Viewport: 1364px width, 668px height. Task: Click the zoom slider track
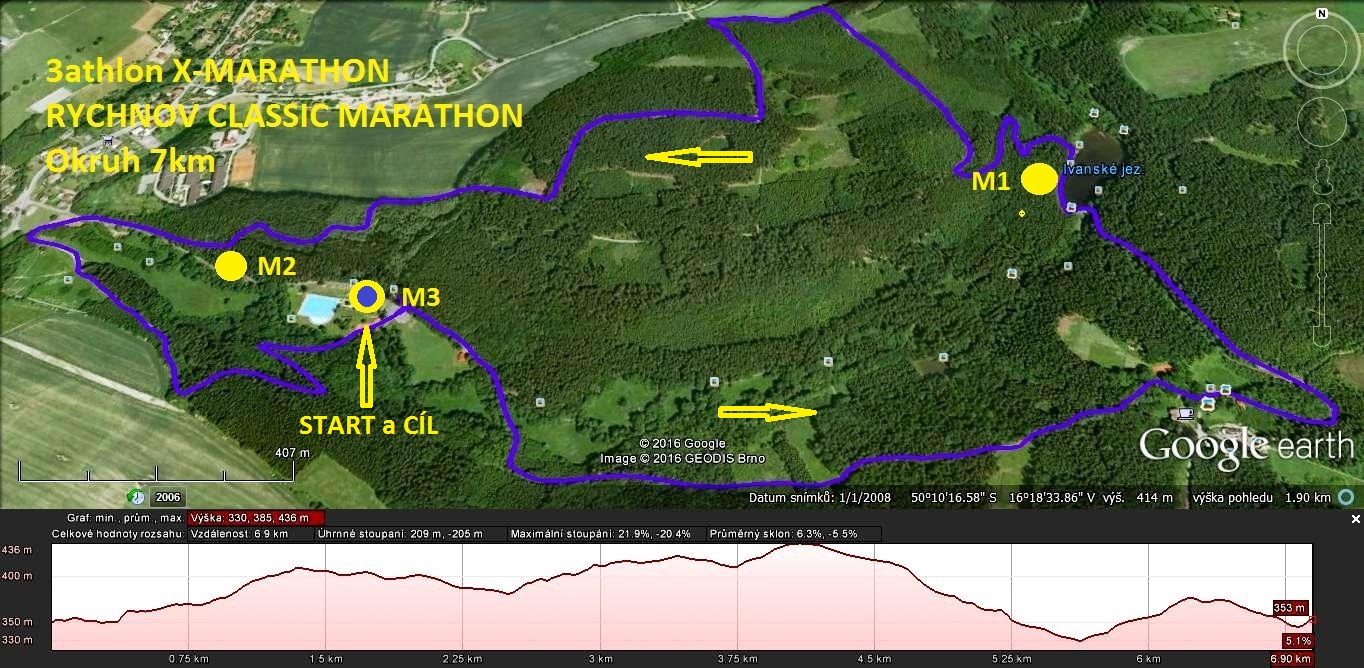click(x=1322, y=270)
